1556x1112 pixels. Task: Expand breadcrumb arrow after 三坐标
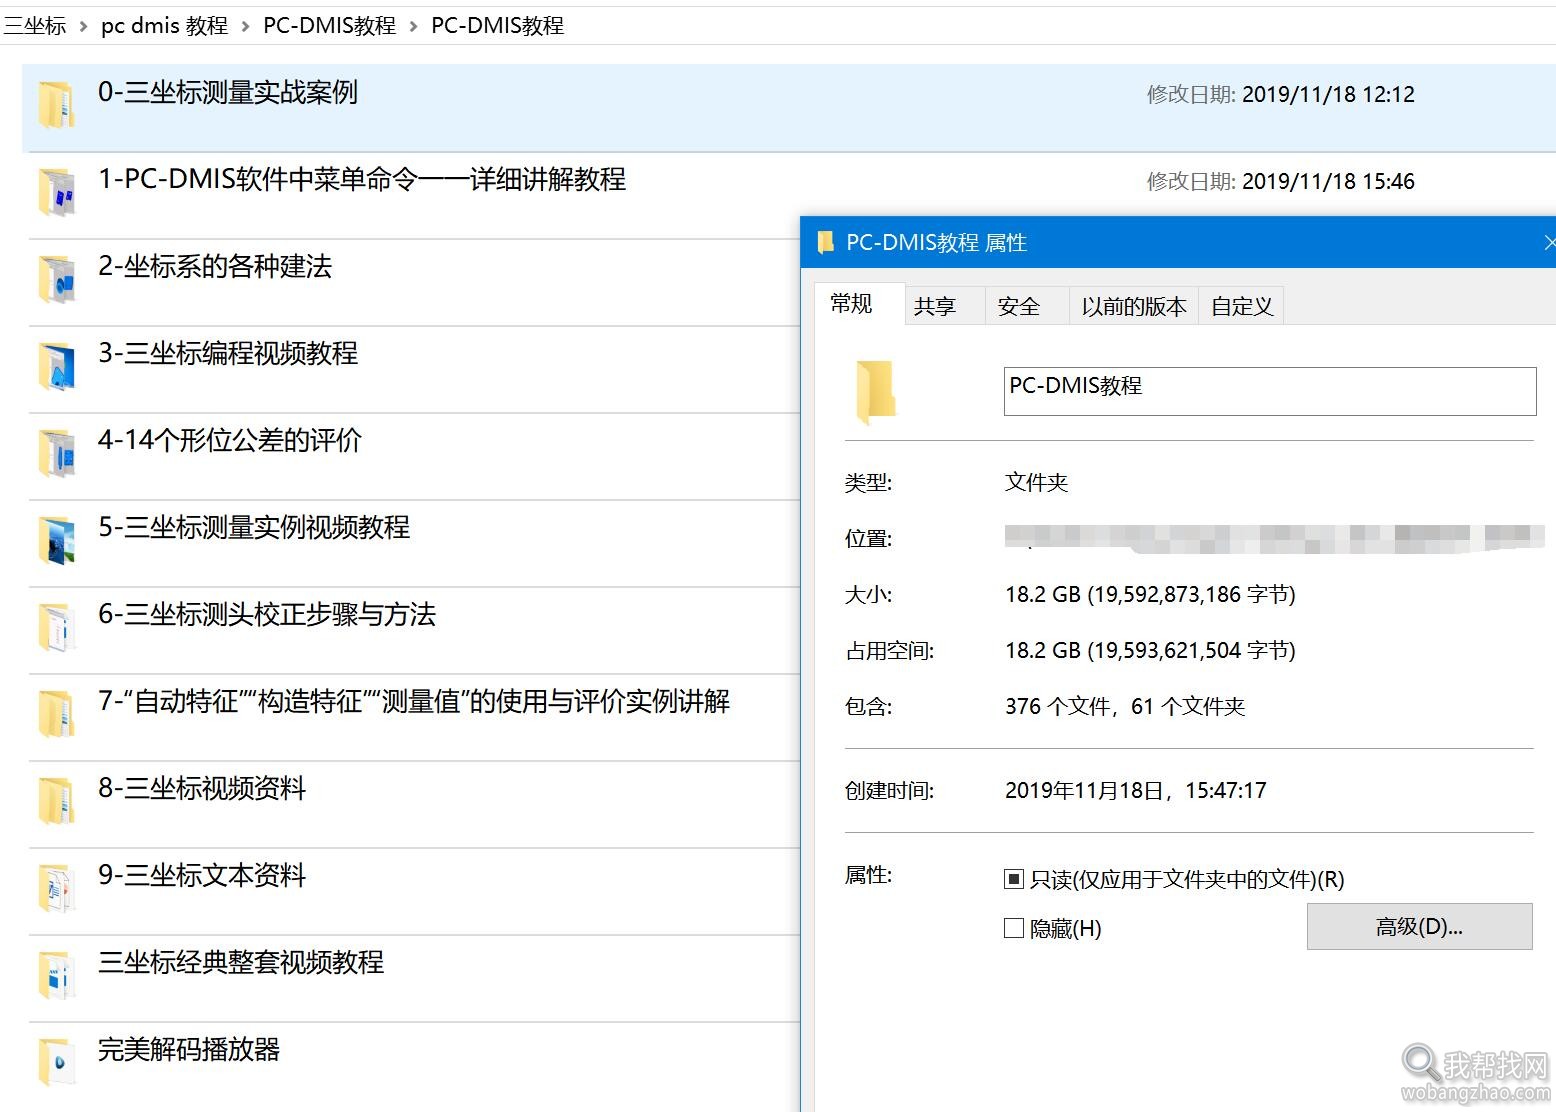tap(84, 26)
